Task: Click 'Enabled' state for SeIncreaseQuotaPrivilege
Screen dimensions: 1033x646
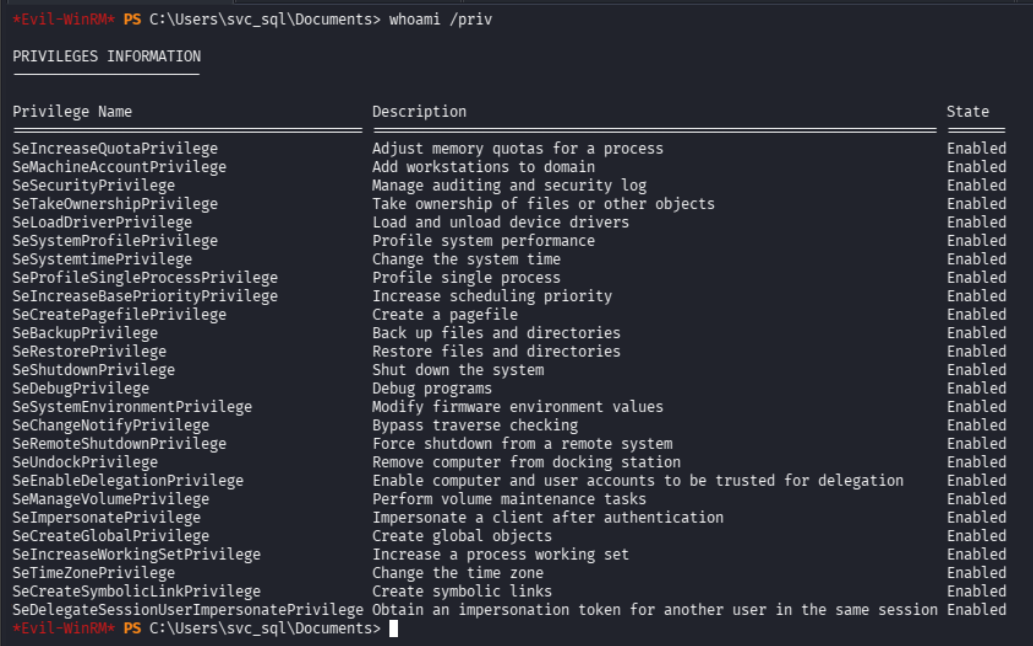Action: point(976,148)
